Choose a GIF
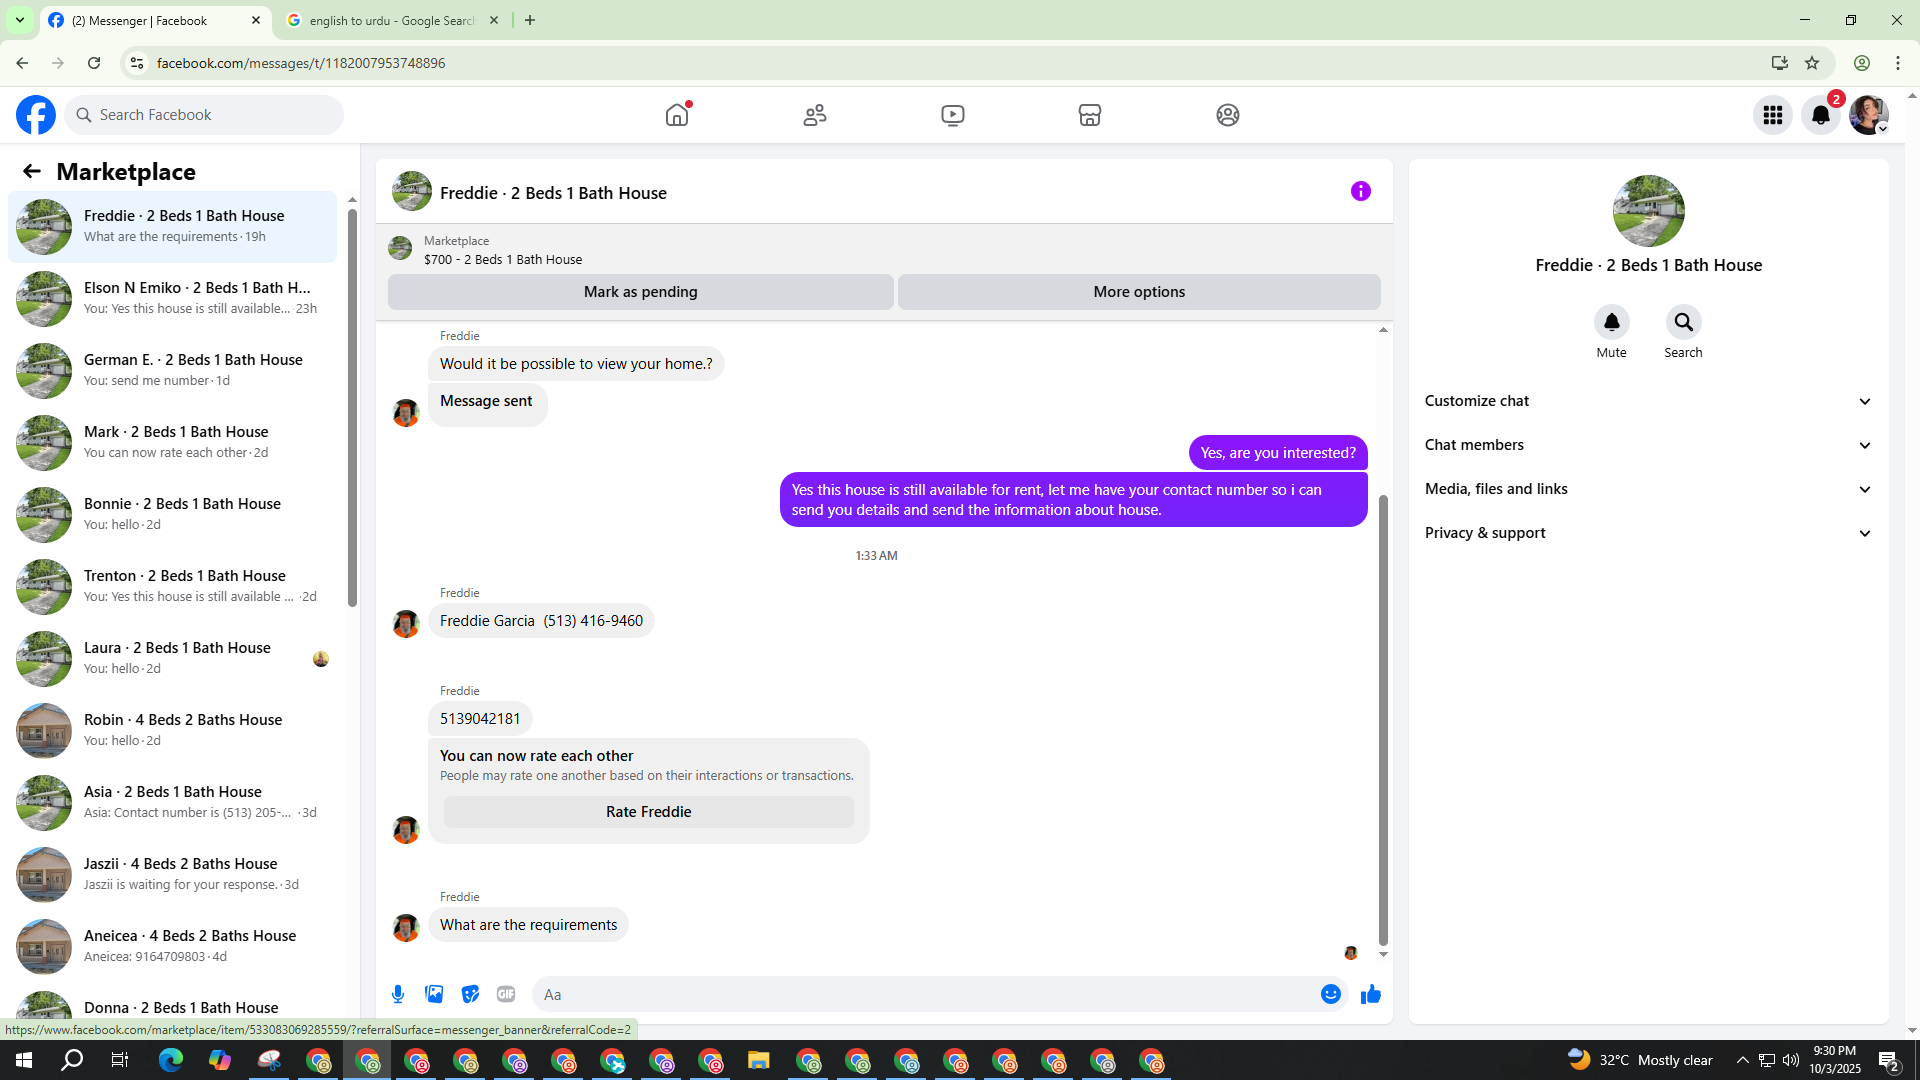 pyautogui.click(x=506, y=994)
